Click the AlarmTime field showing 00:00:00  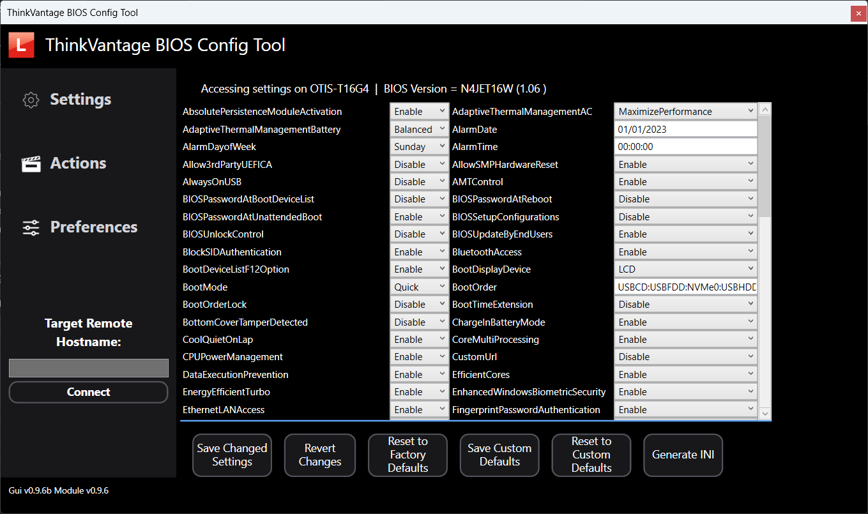(685, 147)
